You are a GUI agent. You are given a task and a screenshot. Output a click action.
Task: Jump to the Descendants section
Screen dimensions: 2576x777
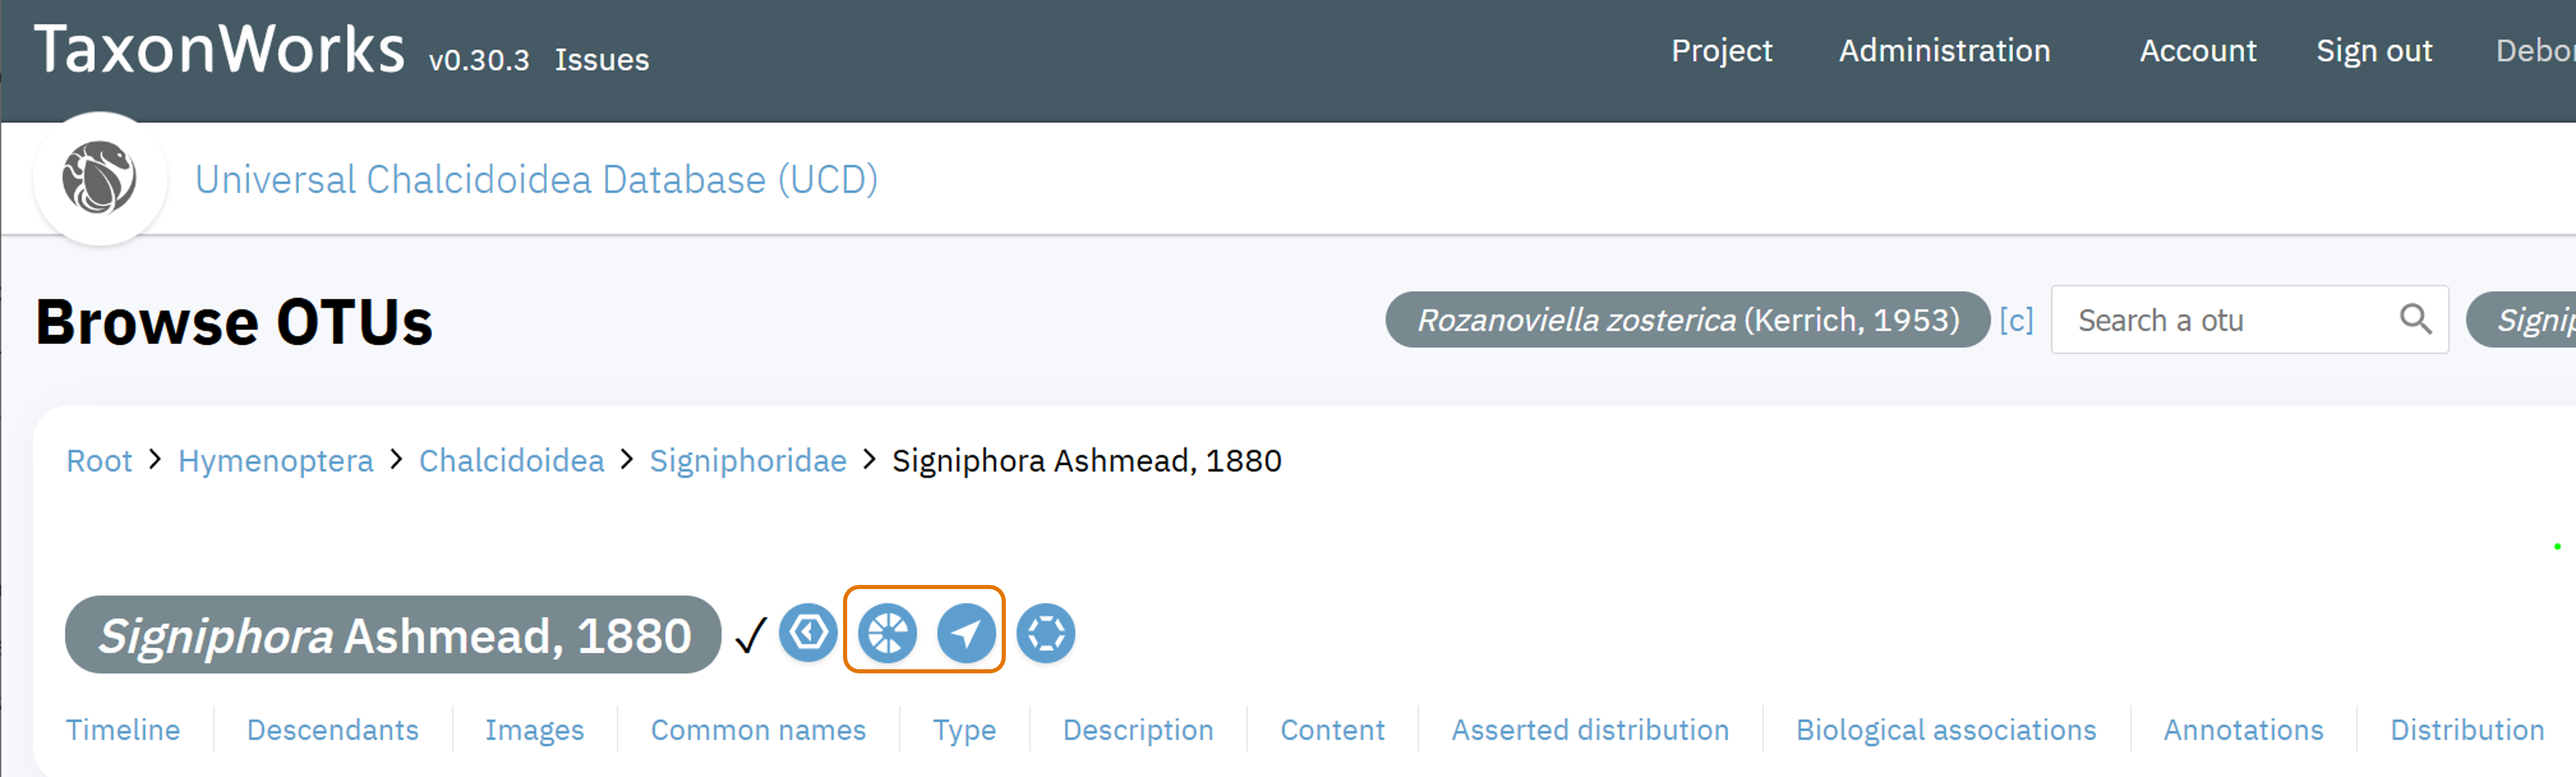333,730
